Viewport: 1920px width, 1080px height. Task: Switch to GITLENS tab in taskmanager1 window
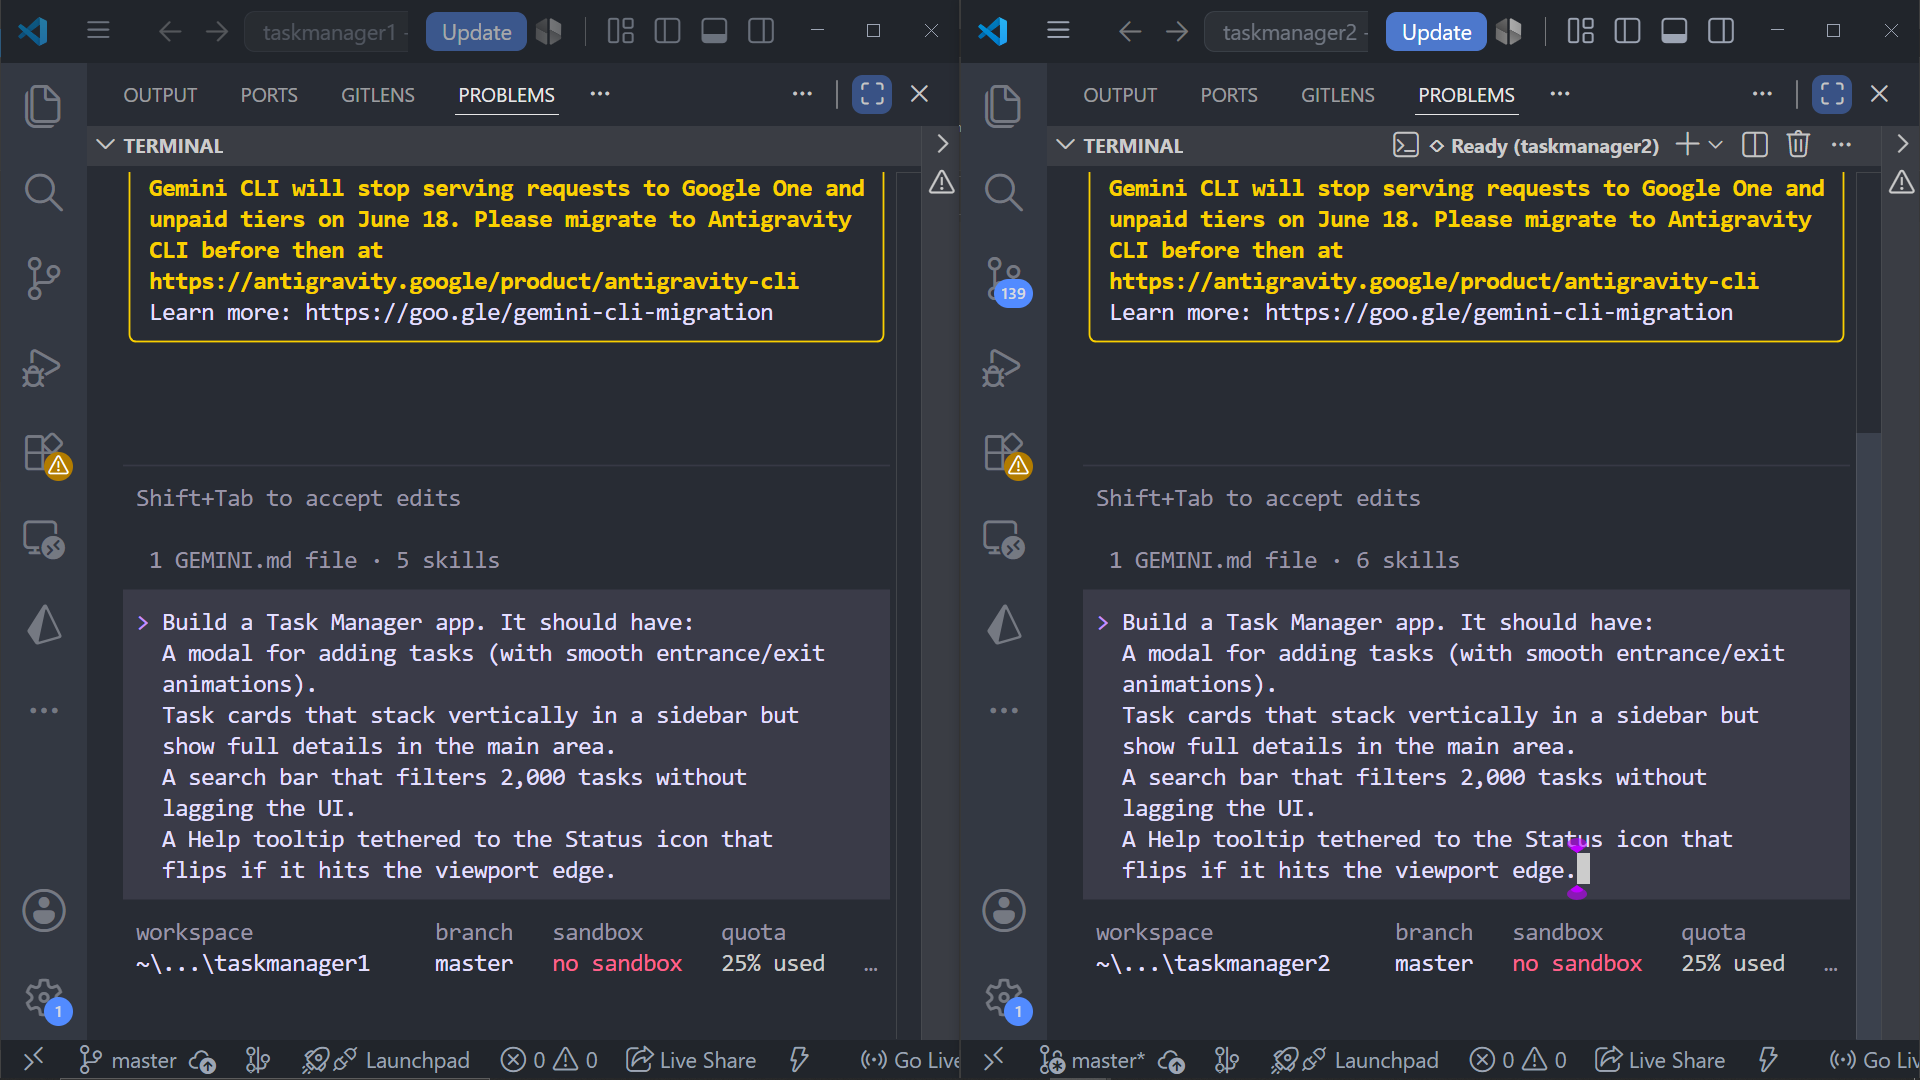(x=377, y=95)
